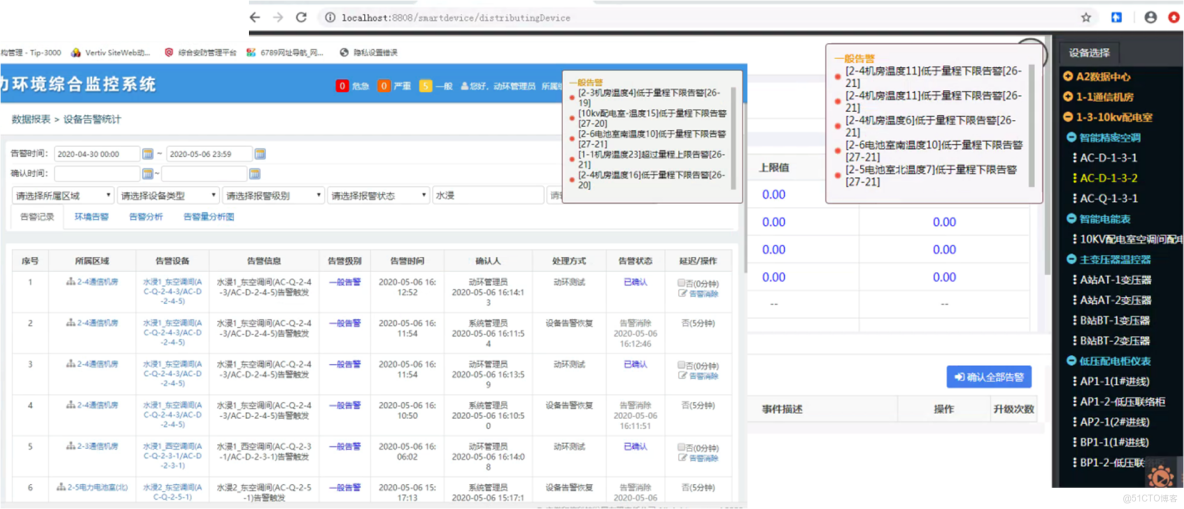
Task: Open the 请选择所属区域 dropdown
Action: pos(63,196)
